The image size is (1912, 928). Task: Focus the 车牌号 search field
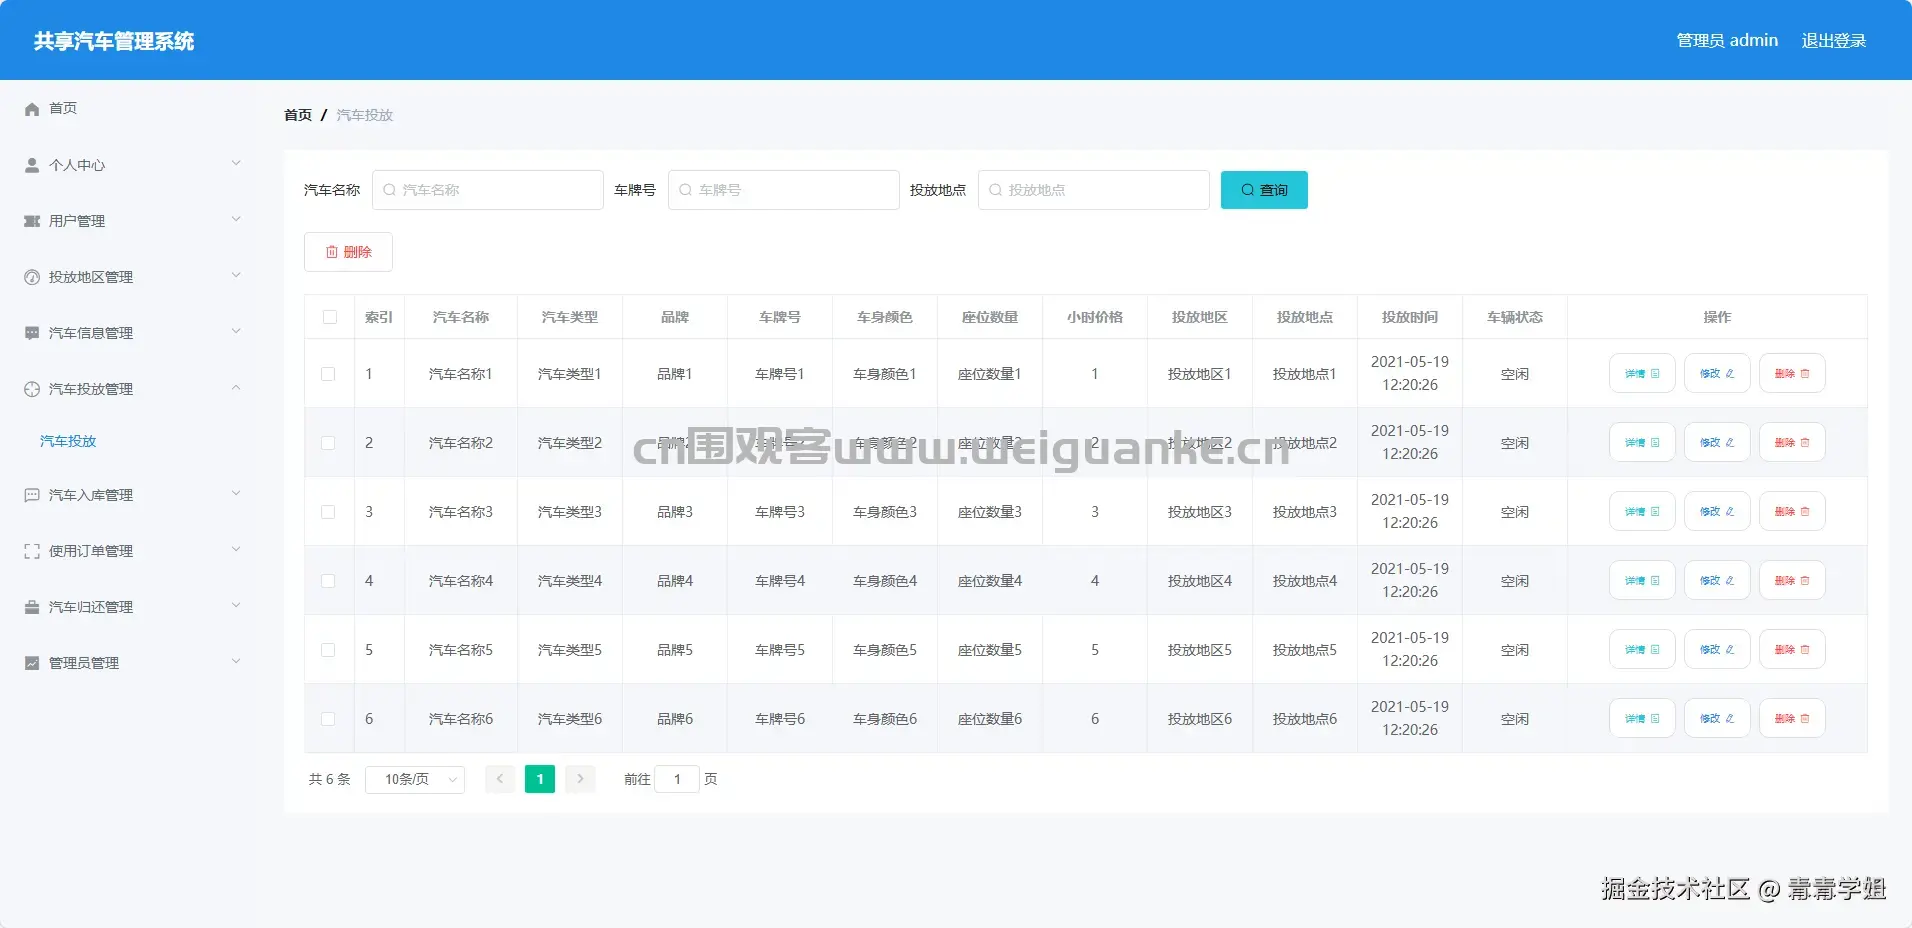click(784, 190)
